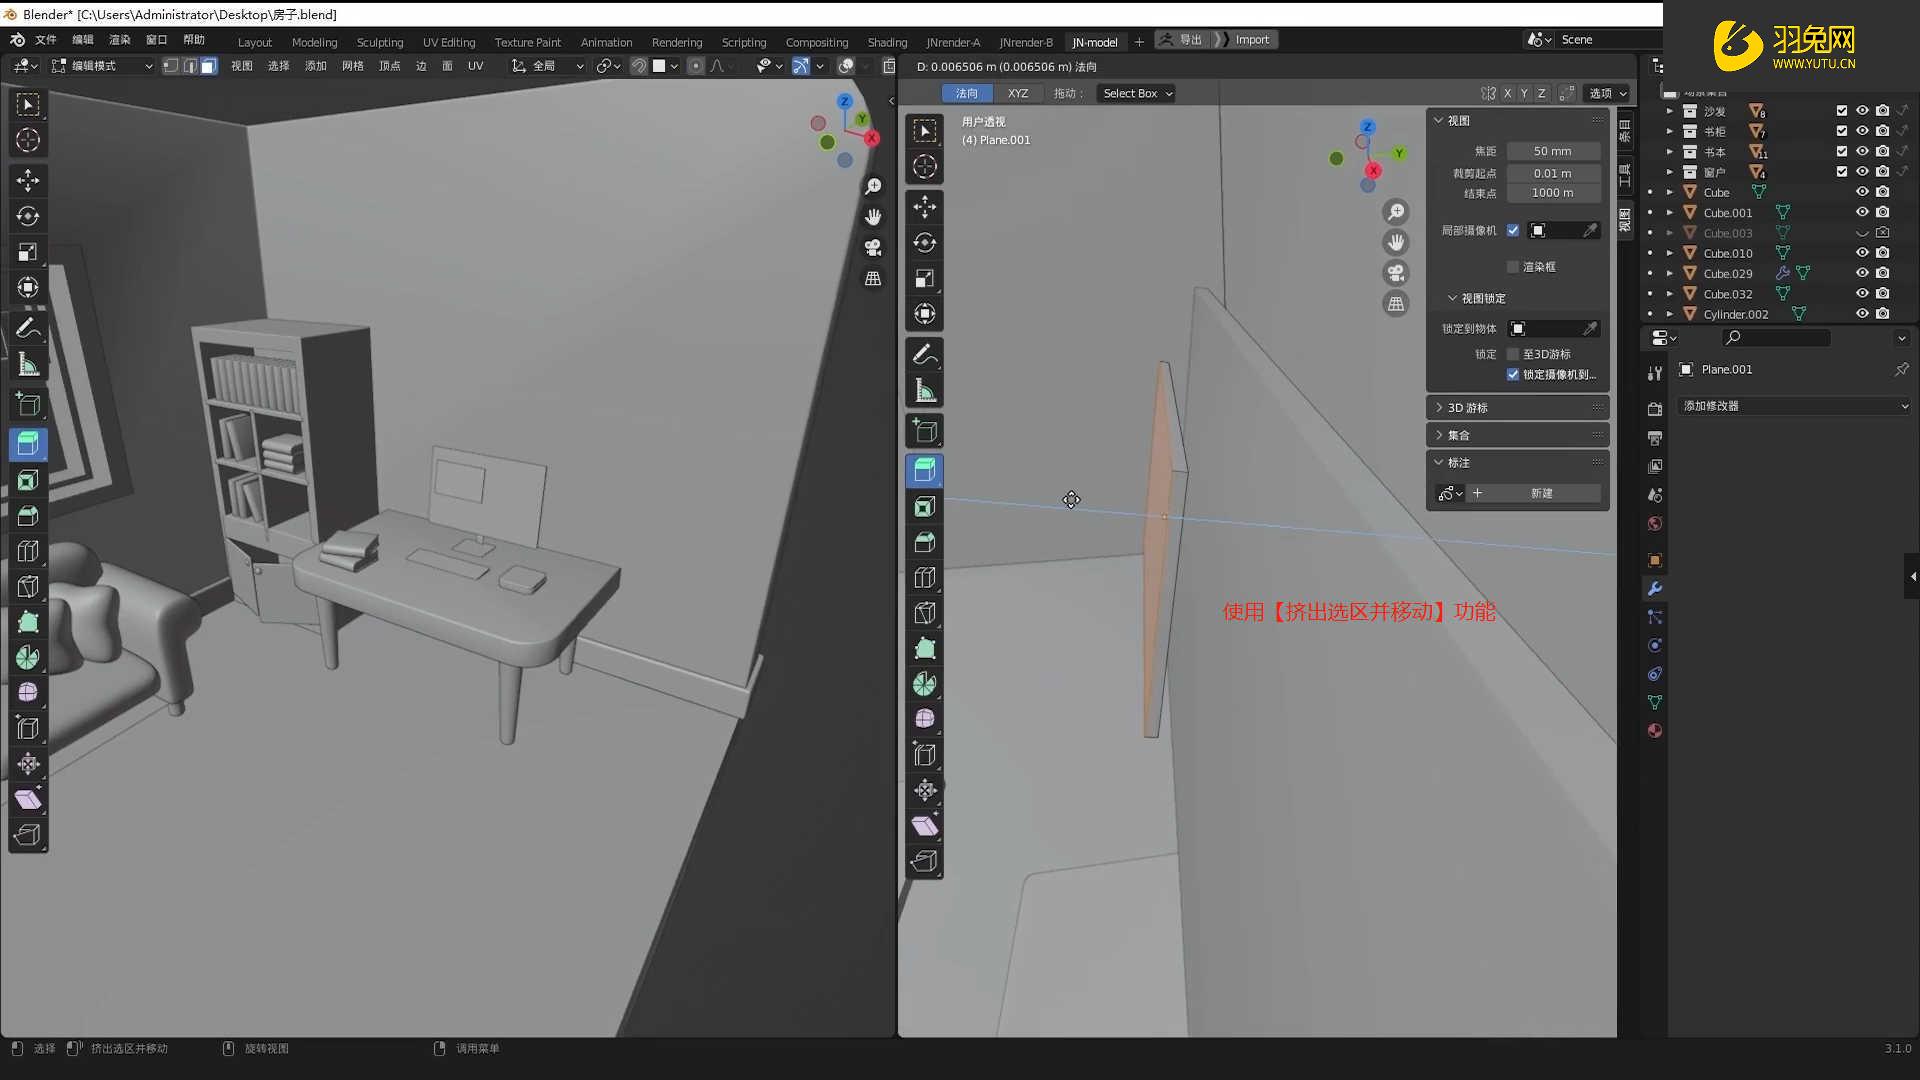Uncheck the 沙发 collection checkbox
The image size is (1920, 1080).
1840,111
